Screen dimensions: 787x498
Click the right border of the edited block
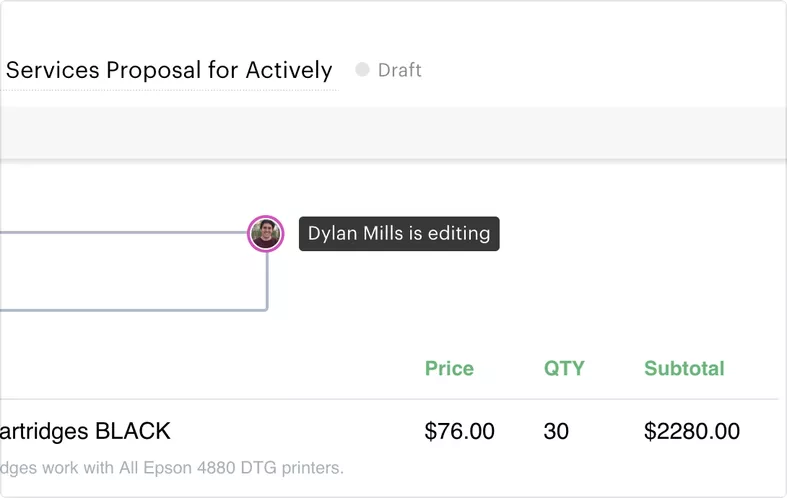(267, 285)
